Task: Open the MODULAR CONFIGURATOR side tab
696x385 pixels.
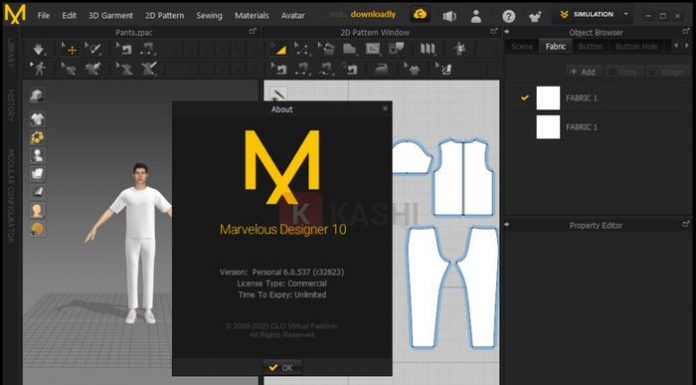Action: click(11, 196)
